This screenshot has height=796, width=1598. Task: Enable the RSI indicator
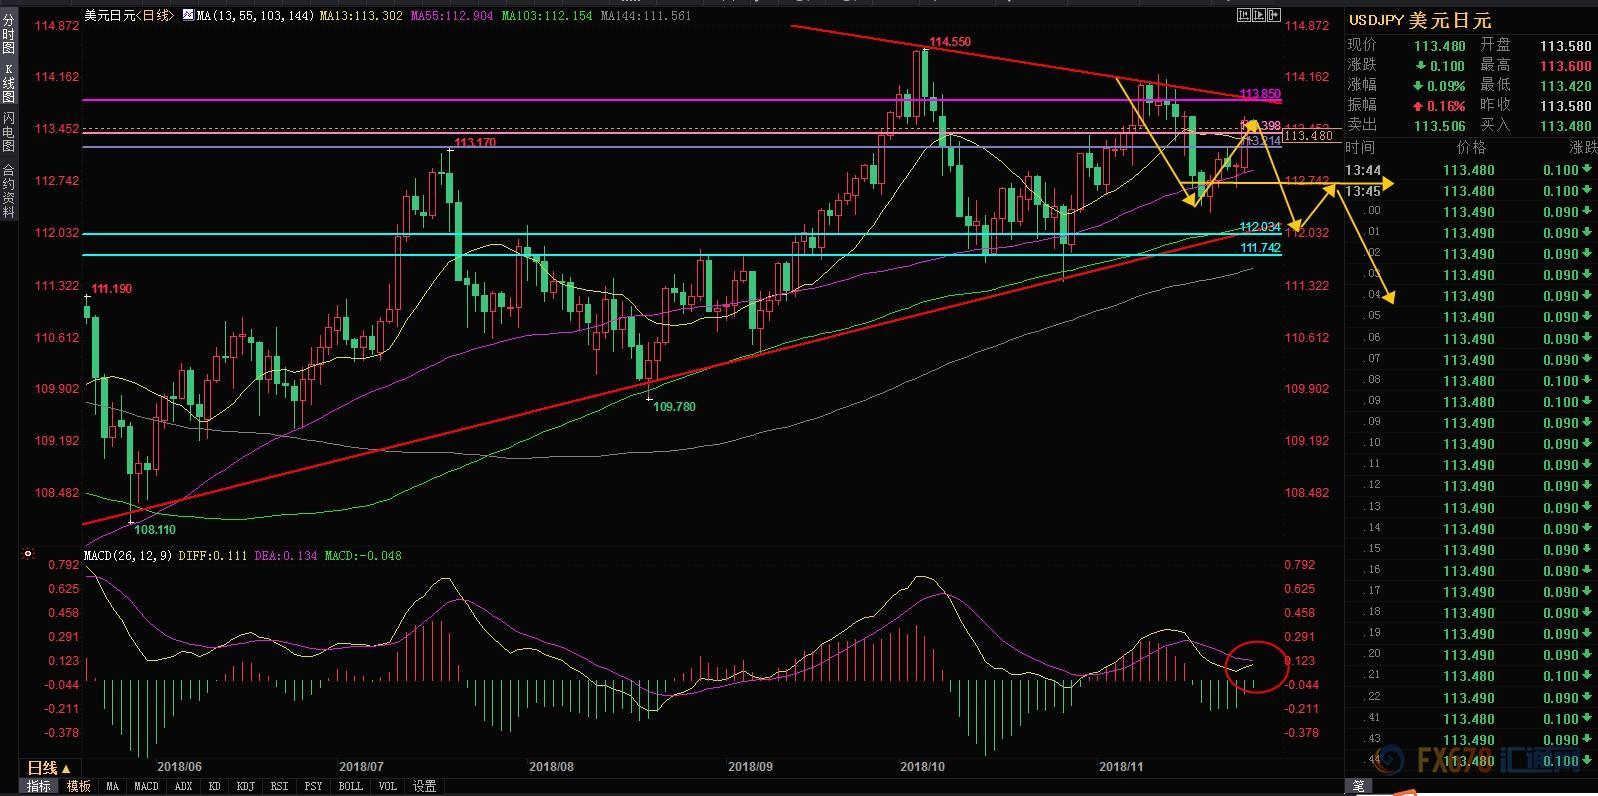click(279, 786)
